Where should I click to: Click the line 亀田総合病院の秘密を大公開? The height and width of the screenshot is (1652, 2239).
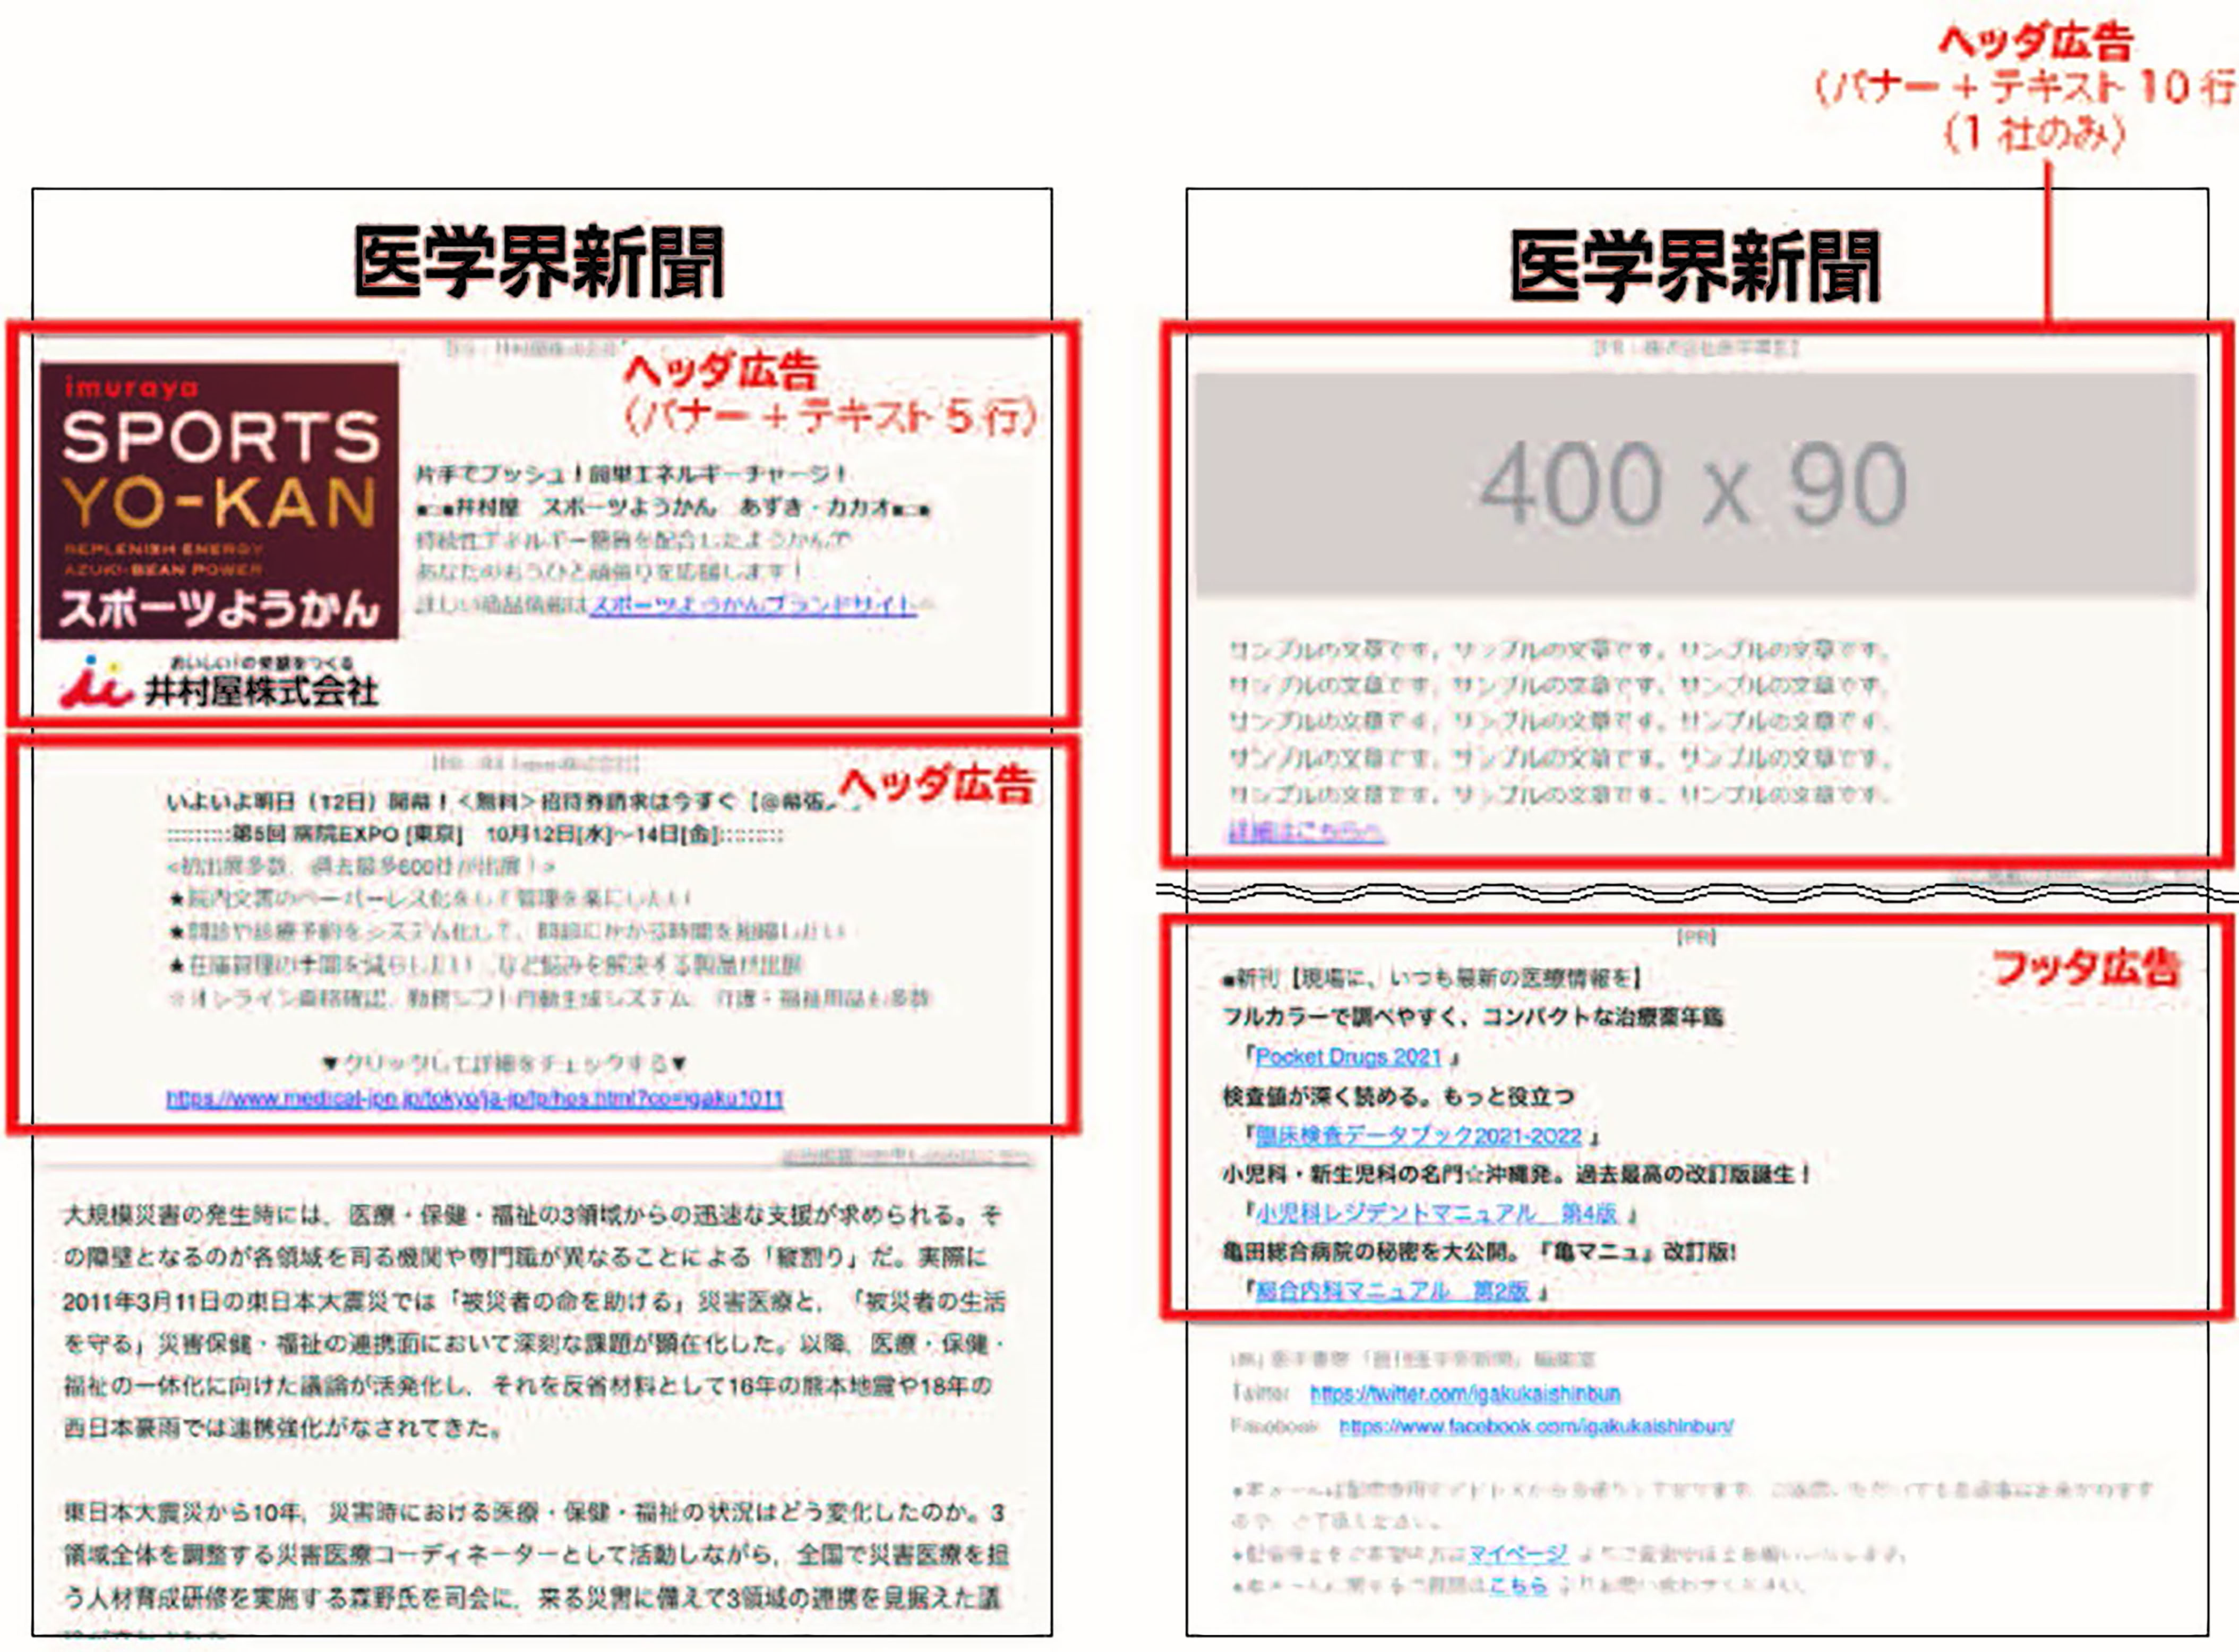(1479, 1252)
